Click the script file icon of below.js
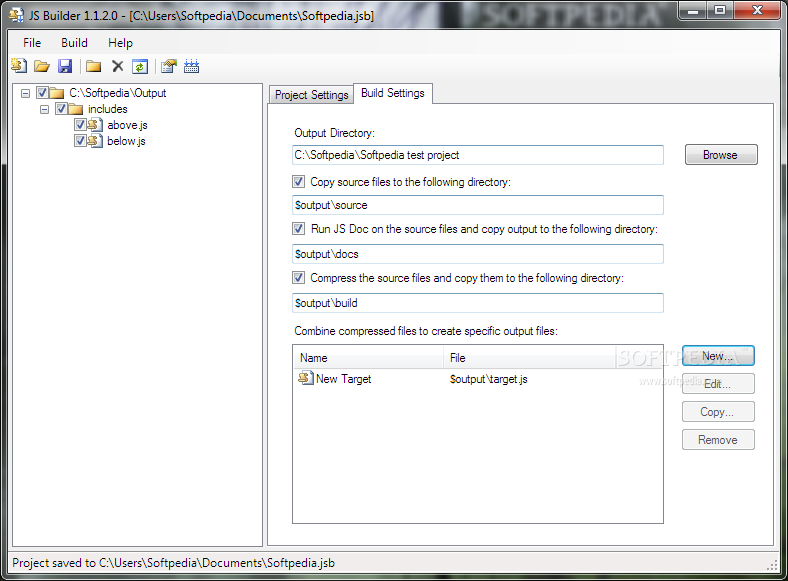 click(95, 141)
